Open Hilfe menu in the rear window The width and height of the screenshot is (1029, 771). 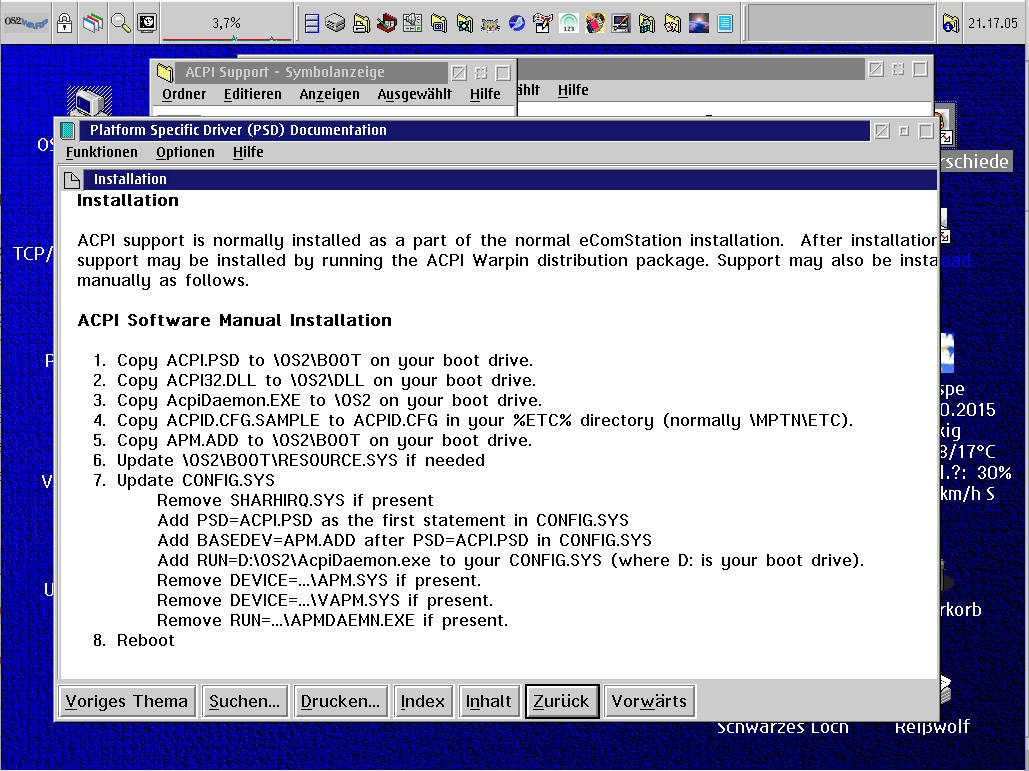[573, 91]
